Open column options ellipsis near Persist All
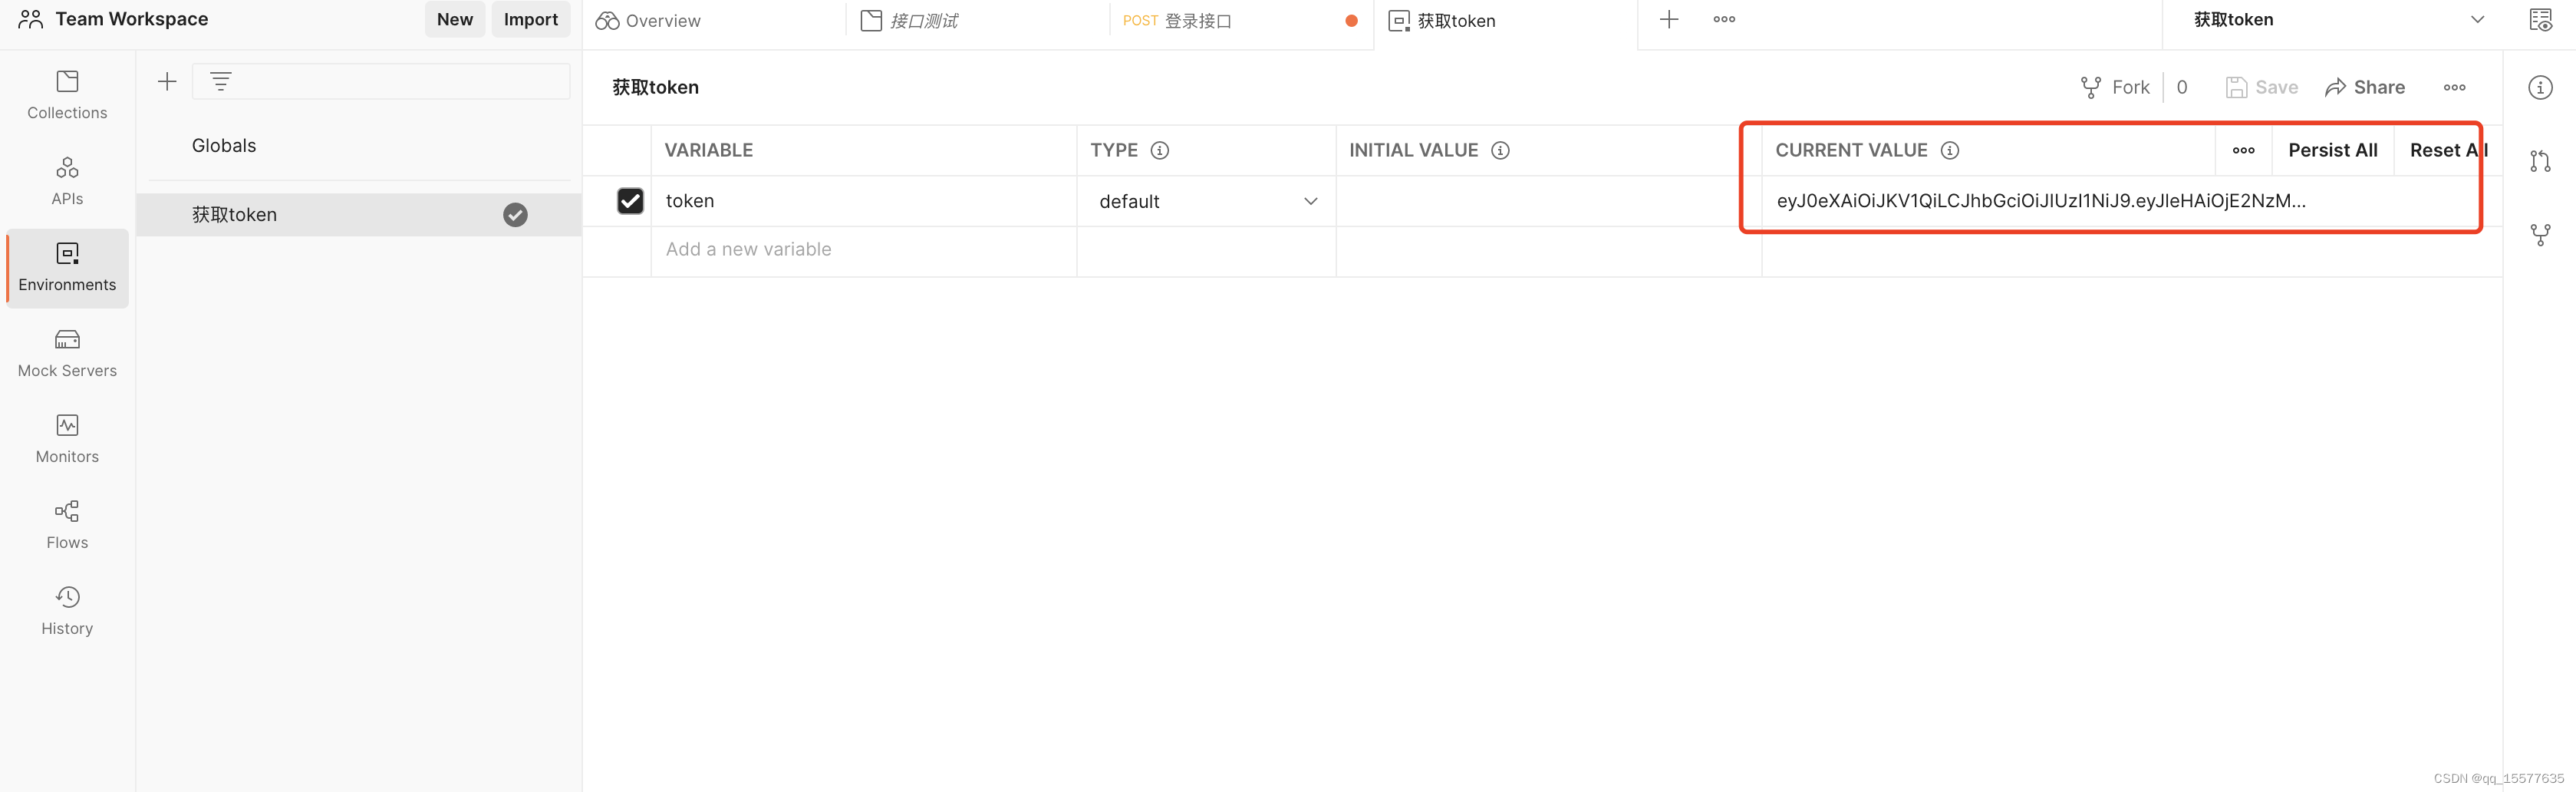The height and width of the screenshot is (792, 2576). (2243, 150)
